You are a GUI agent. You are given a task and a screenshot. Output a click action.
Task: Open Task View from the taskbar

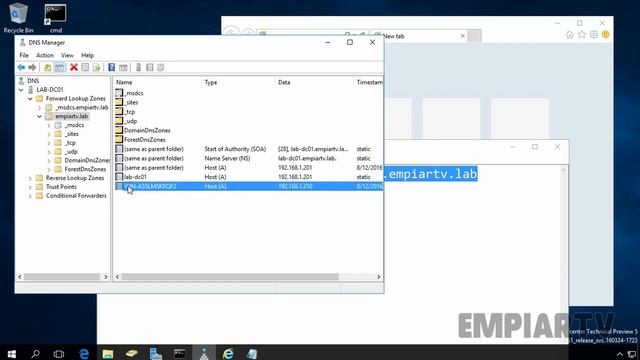(59, 353)
